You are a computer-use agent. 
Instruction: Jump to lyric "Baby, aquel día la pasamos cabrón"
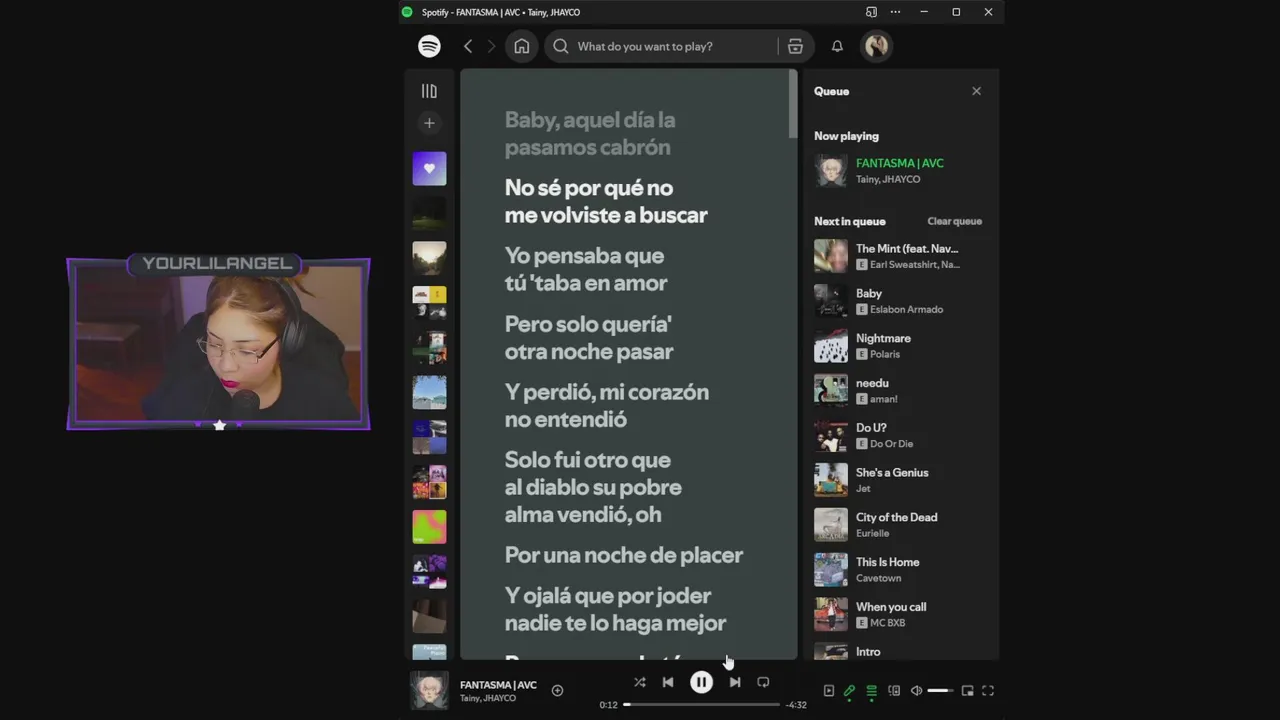point(590,134)
